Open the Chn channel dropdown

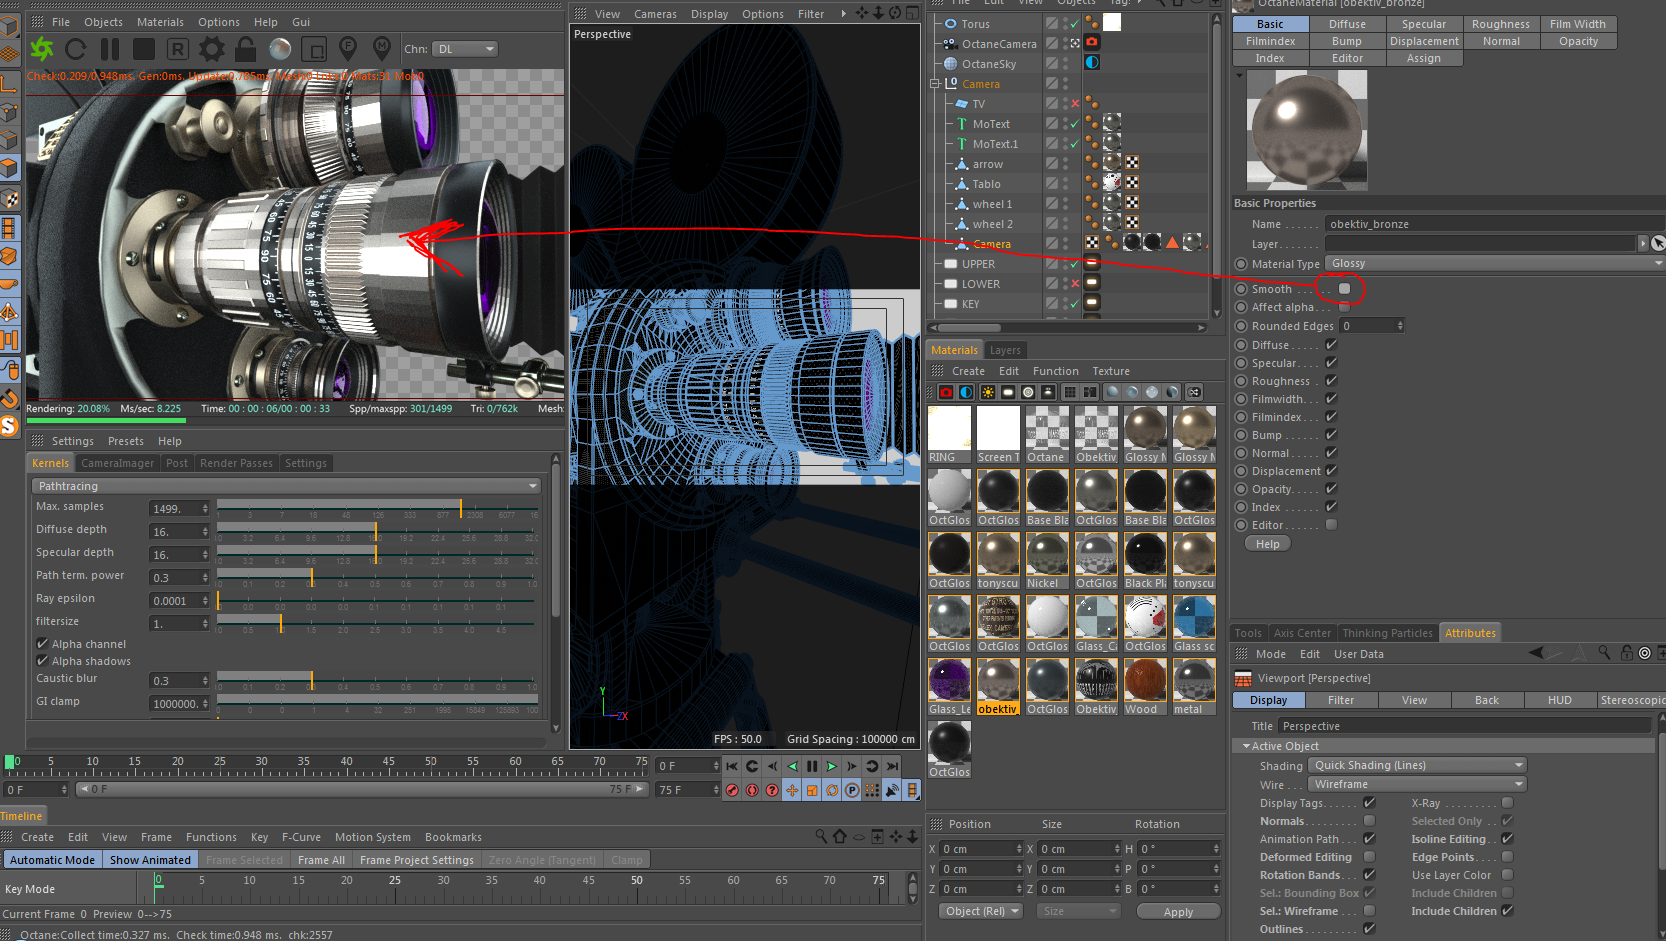(465, 49)
